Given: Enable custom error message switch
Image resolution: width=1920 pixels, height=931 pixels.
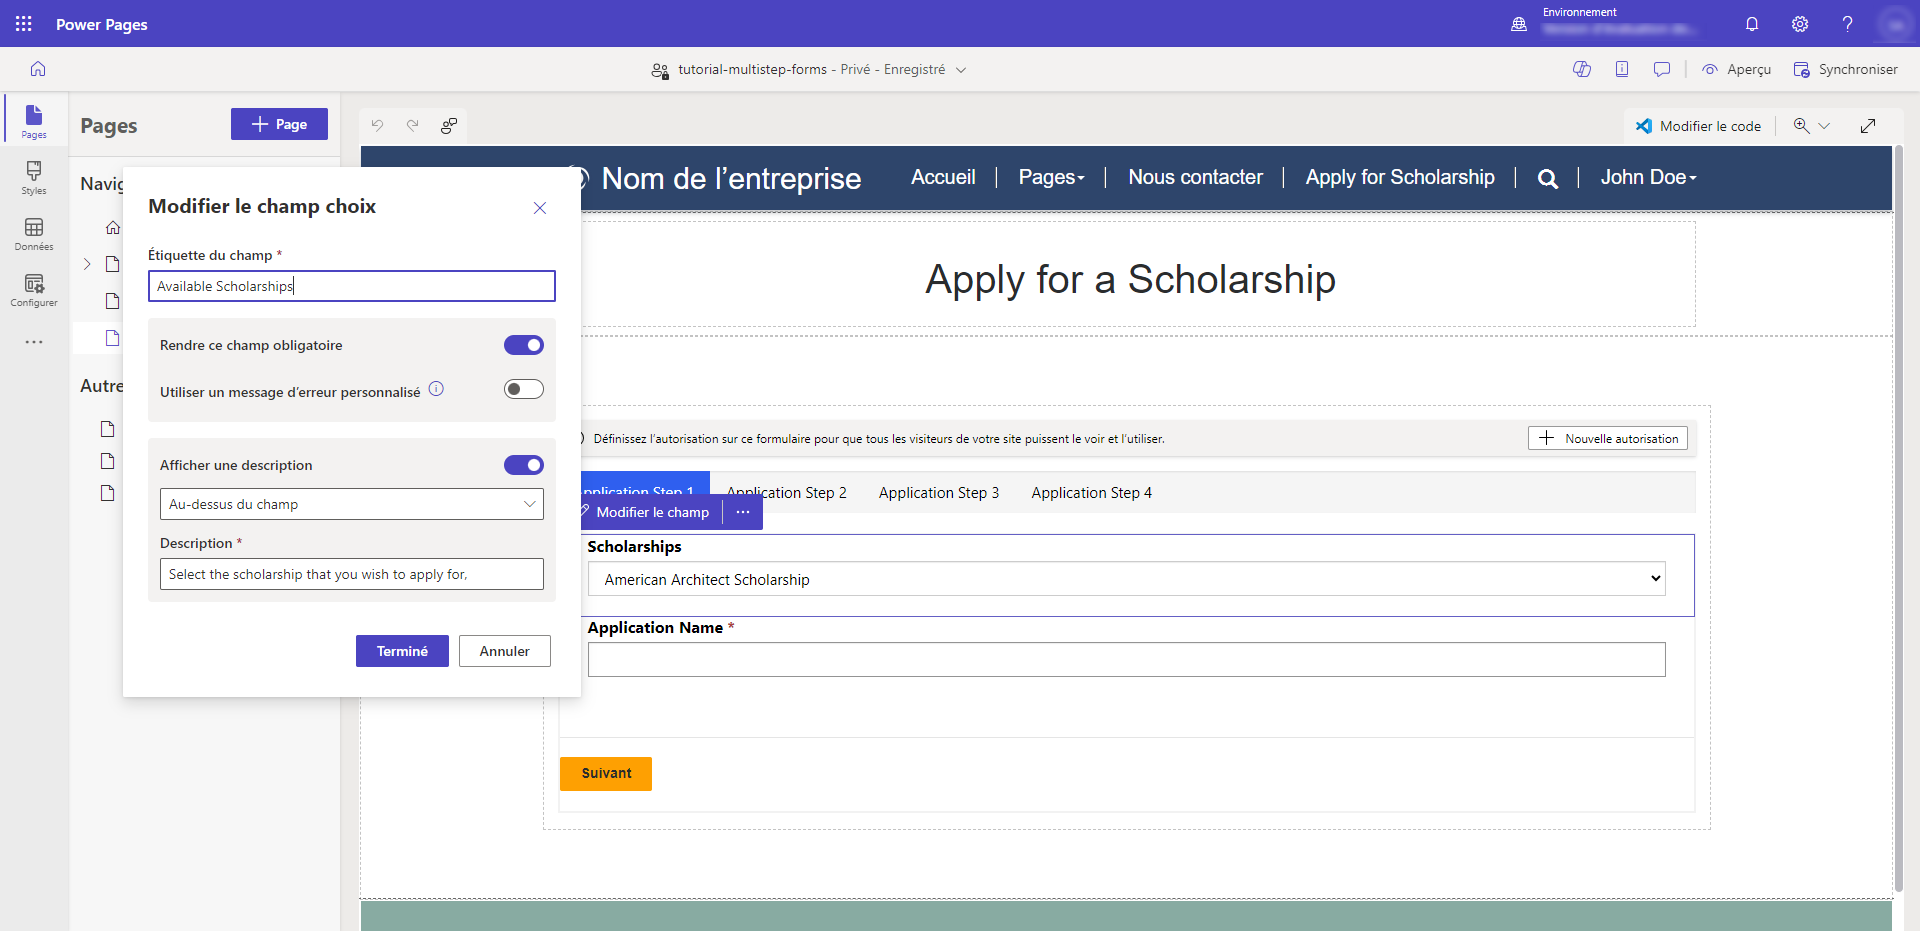Looking at the screenshot, I should coord(524,389).
